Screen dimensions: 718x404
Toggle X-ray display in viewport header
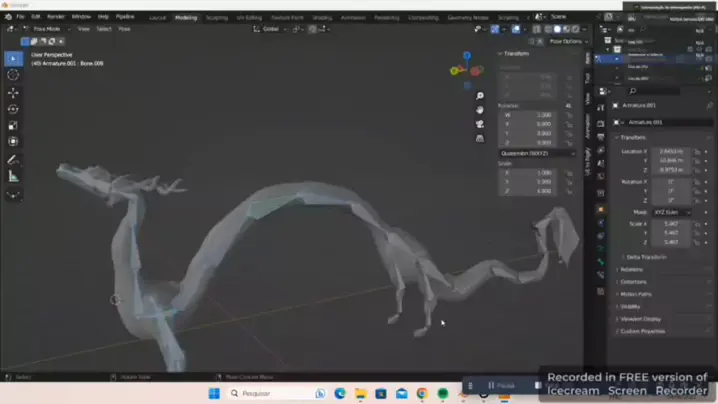point(537,29)
